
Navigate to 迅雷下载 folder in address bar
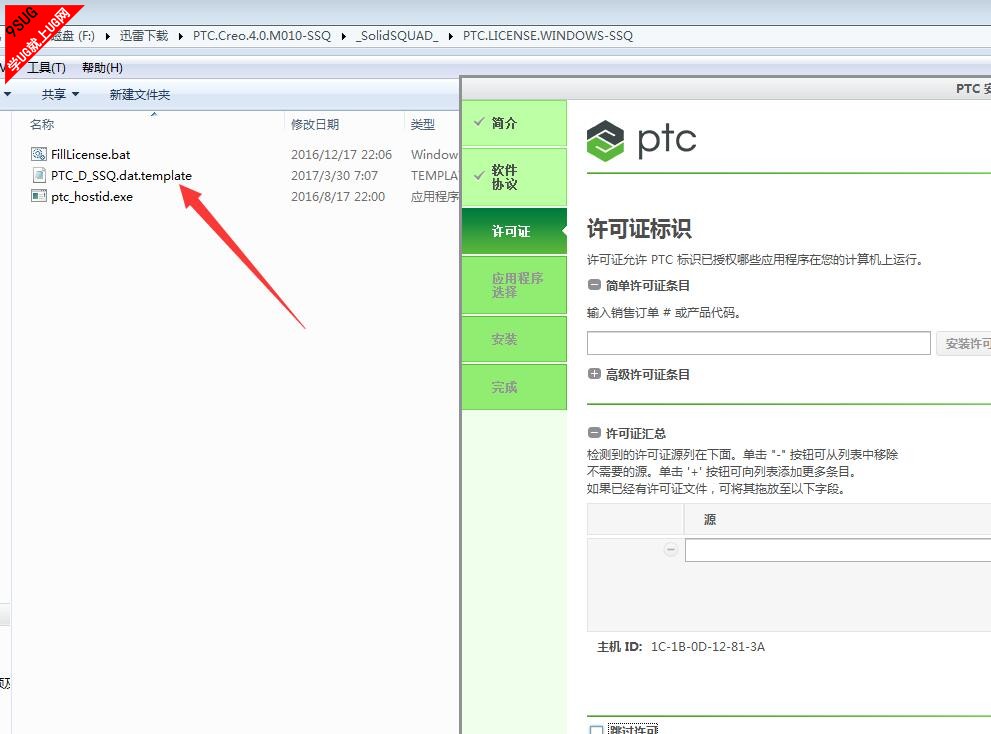point(144,35)
